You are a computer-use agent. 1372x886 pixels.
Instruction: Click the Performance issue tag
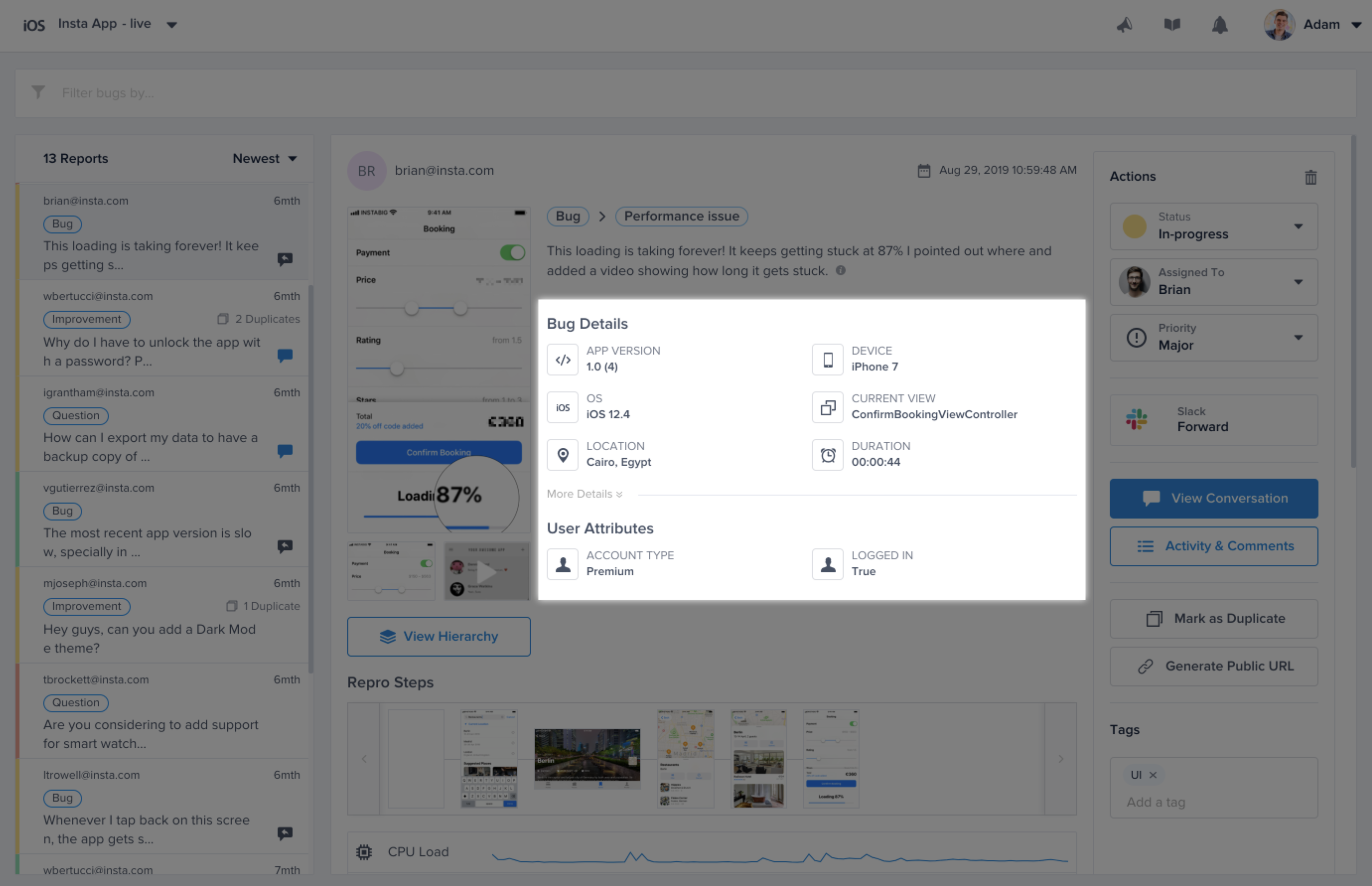[x=681, y=216]
